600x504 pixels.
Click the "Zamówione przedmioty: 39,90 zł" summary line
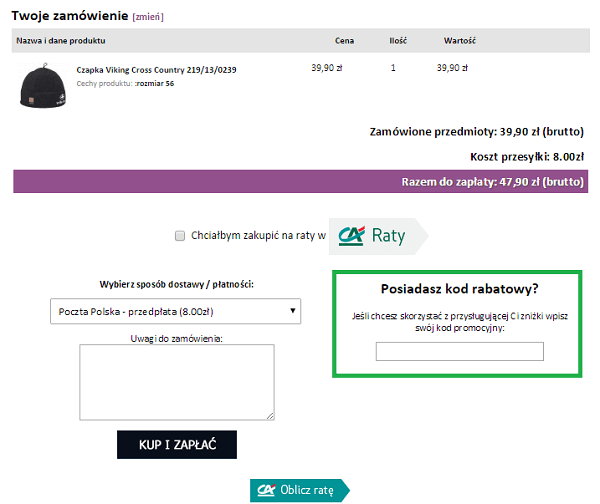(476, 131)
